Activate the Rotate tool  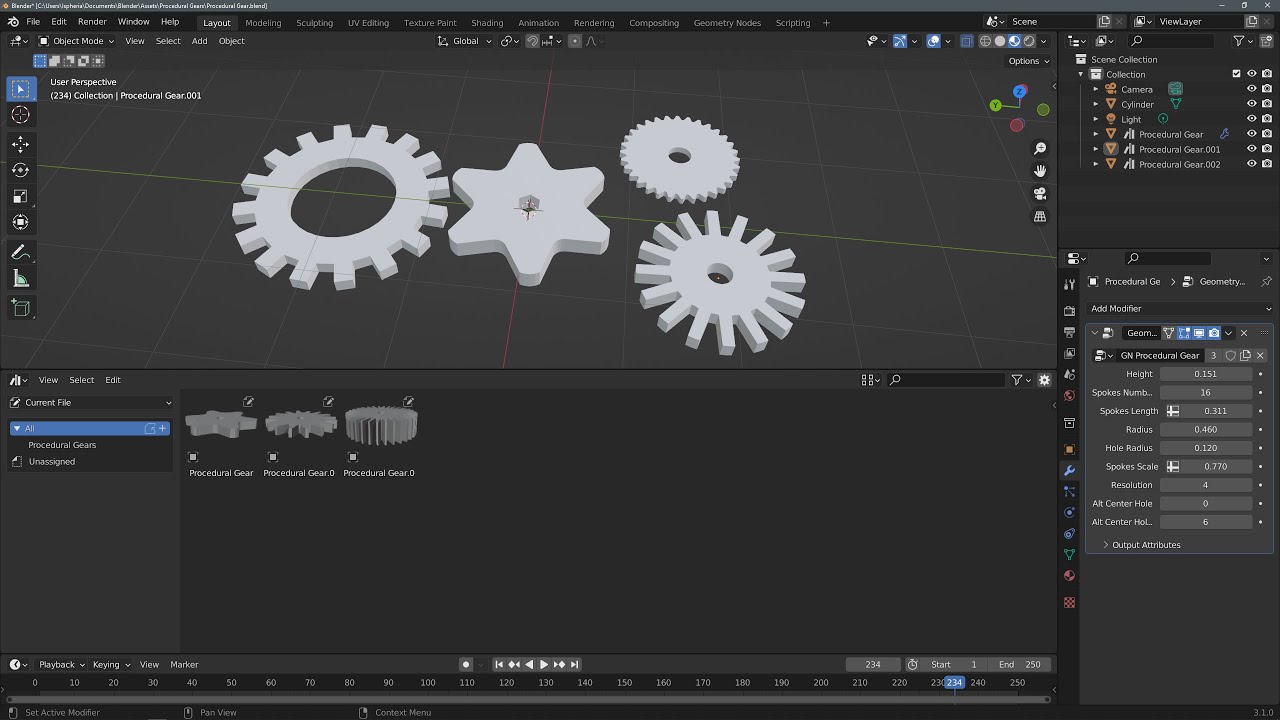click(21, 170)
